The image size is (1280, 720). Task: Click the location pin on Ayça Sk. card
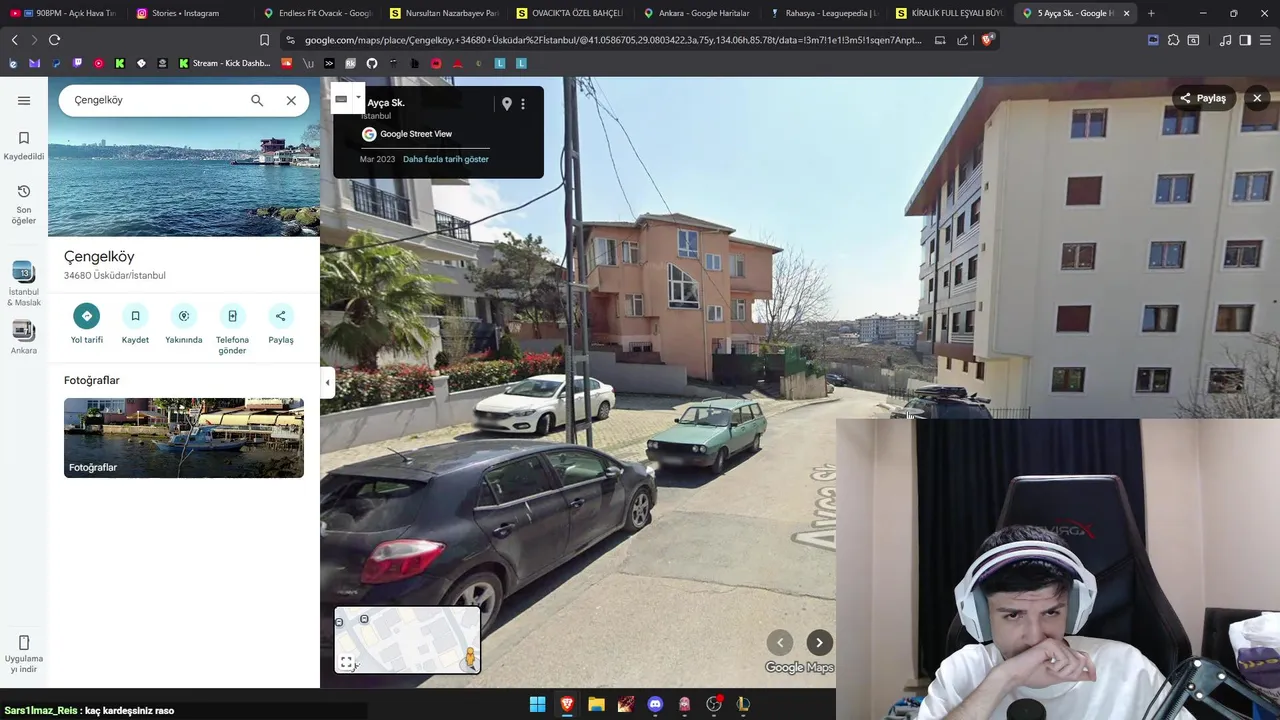(x=506, y=104)
